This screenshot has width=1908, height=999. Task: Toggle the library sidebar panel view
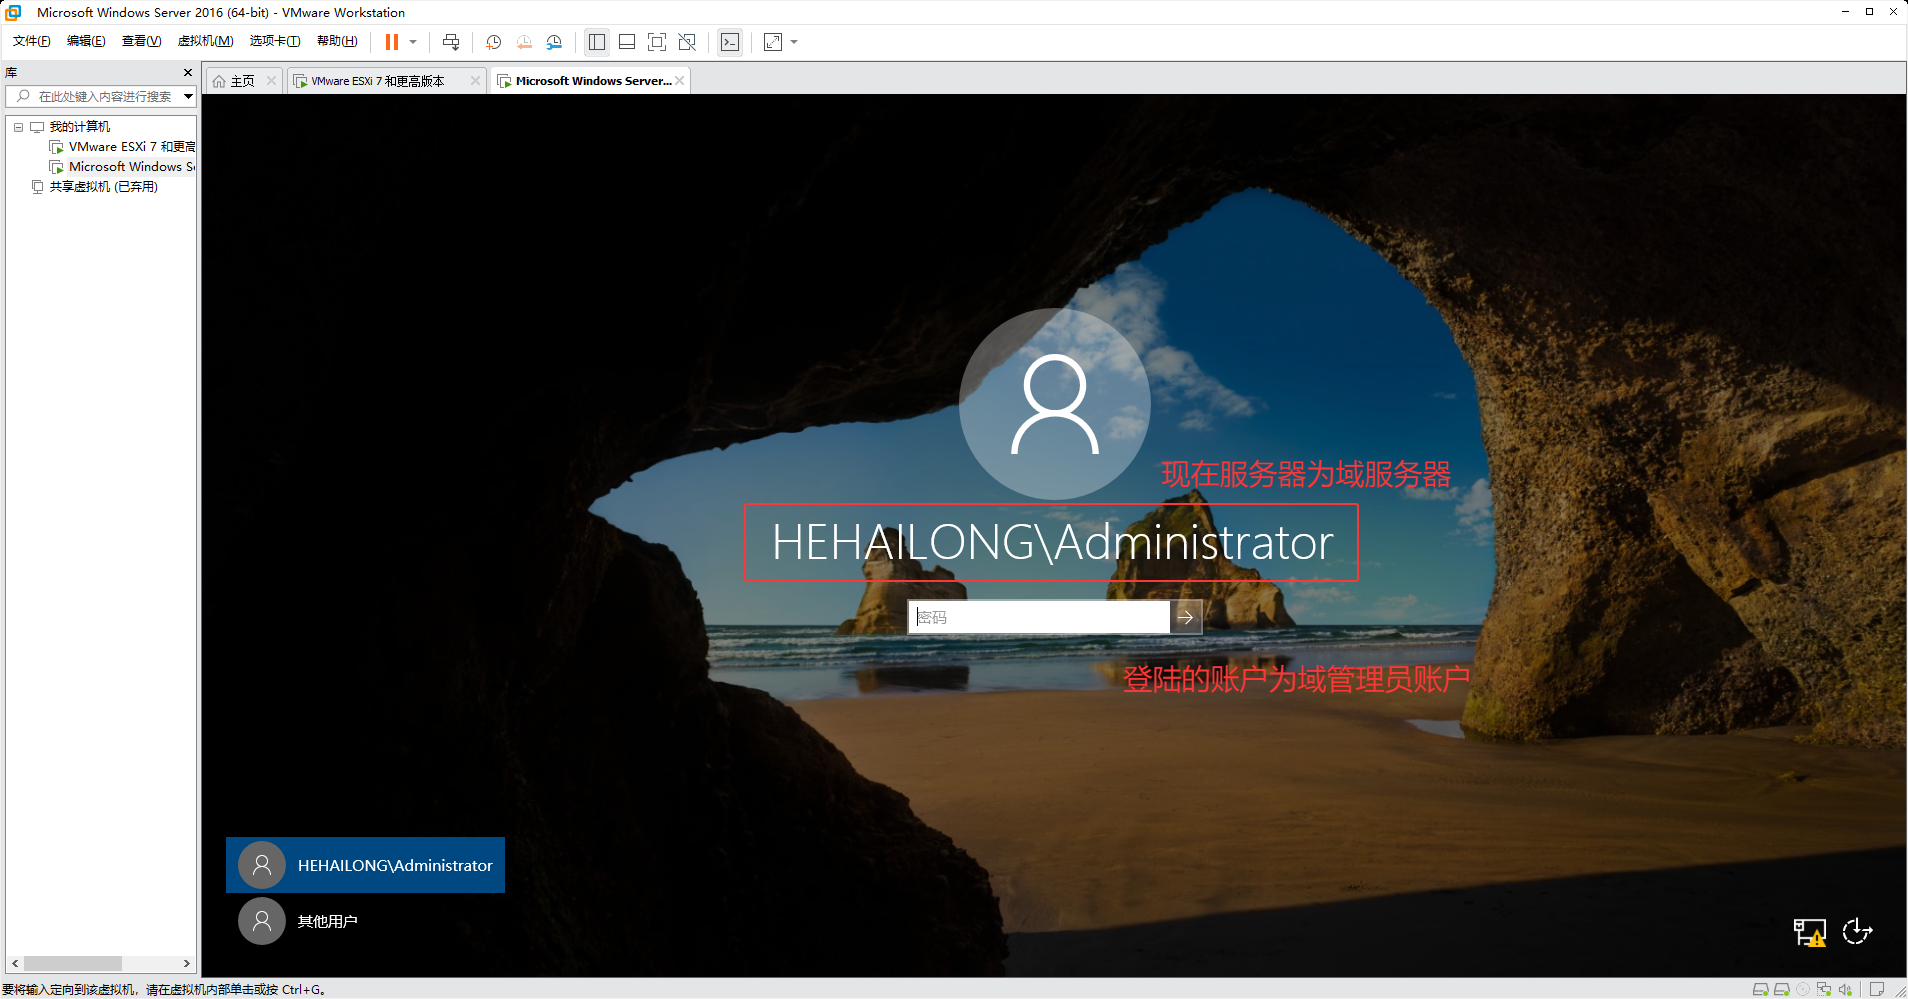tap(597, 42)
